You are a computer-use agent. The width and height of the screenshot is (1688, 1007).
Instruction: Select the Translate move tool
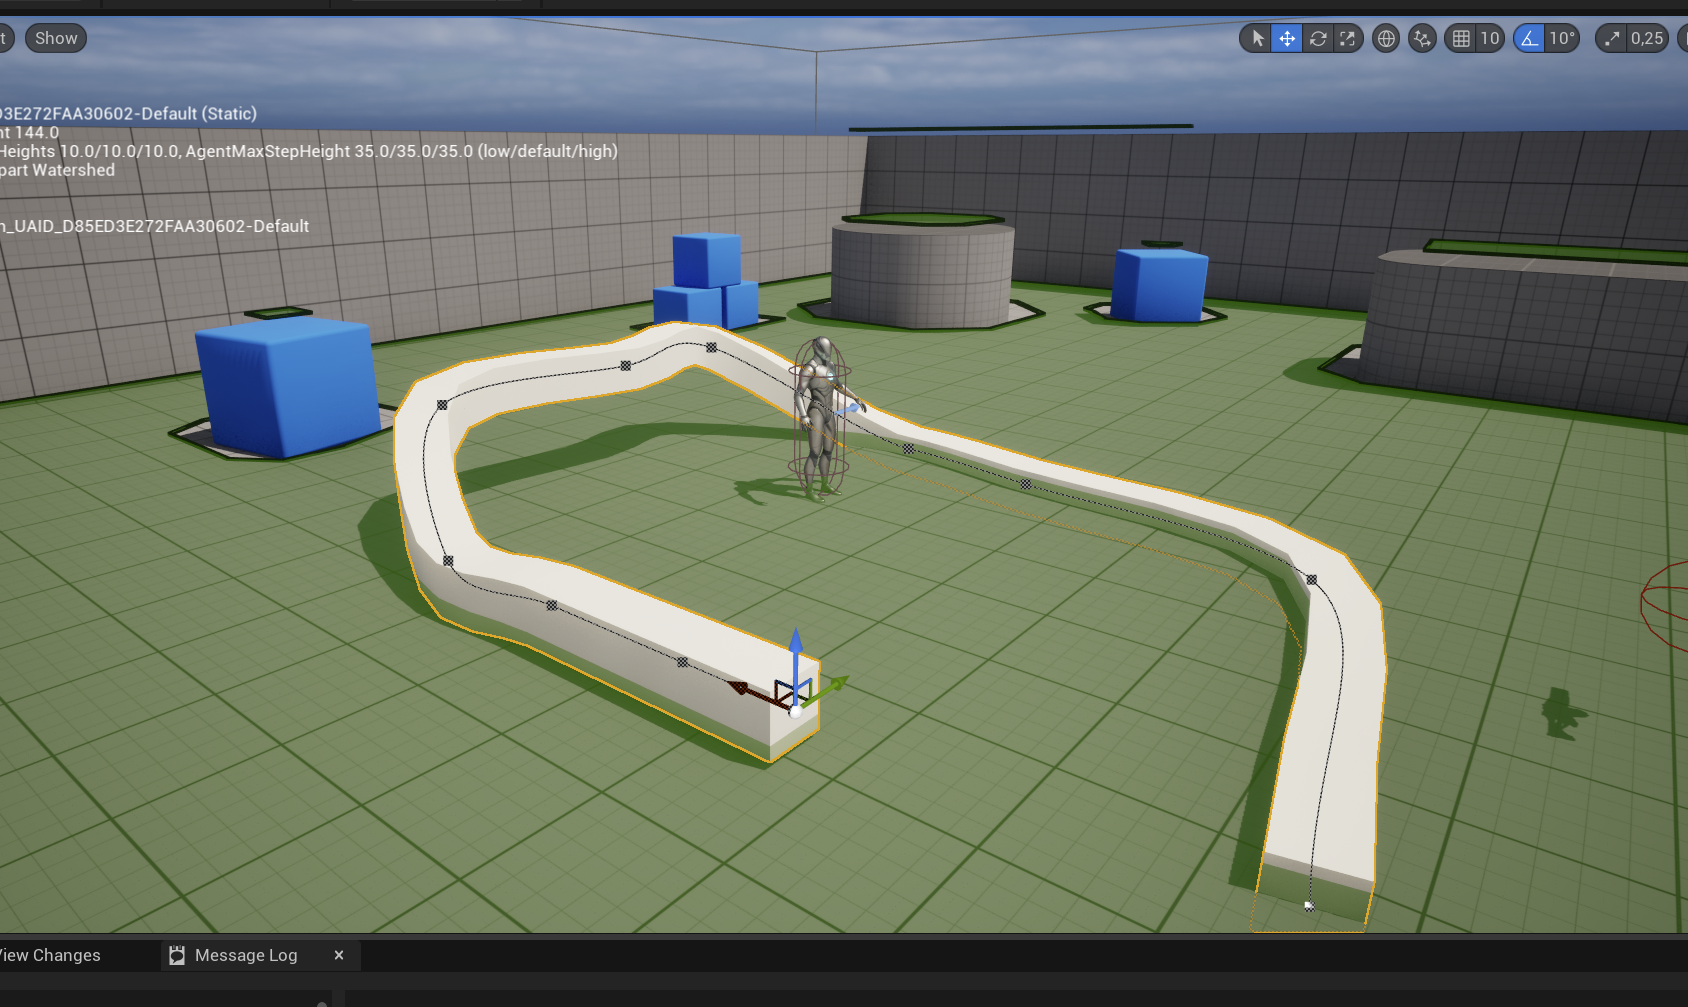tap(1287, 39)
